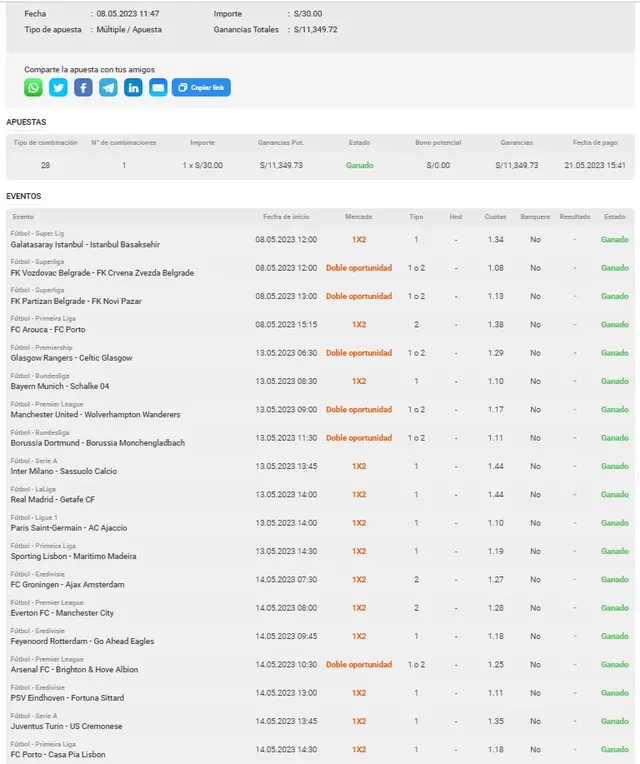Viewport: 640px width, 764px height.
Task: Select the Bayern Munich - Schalke 04 row
Action: pos(60,386)
